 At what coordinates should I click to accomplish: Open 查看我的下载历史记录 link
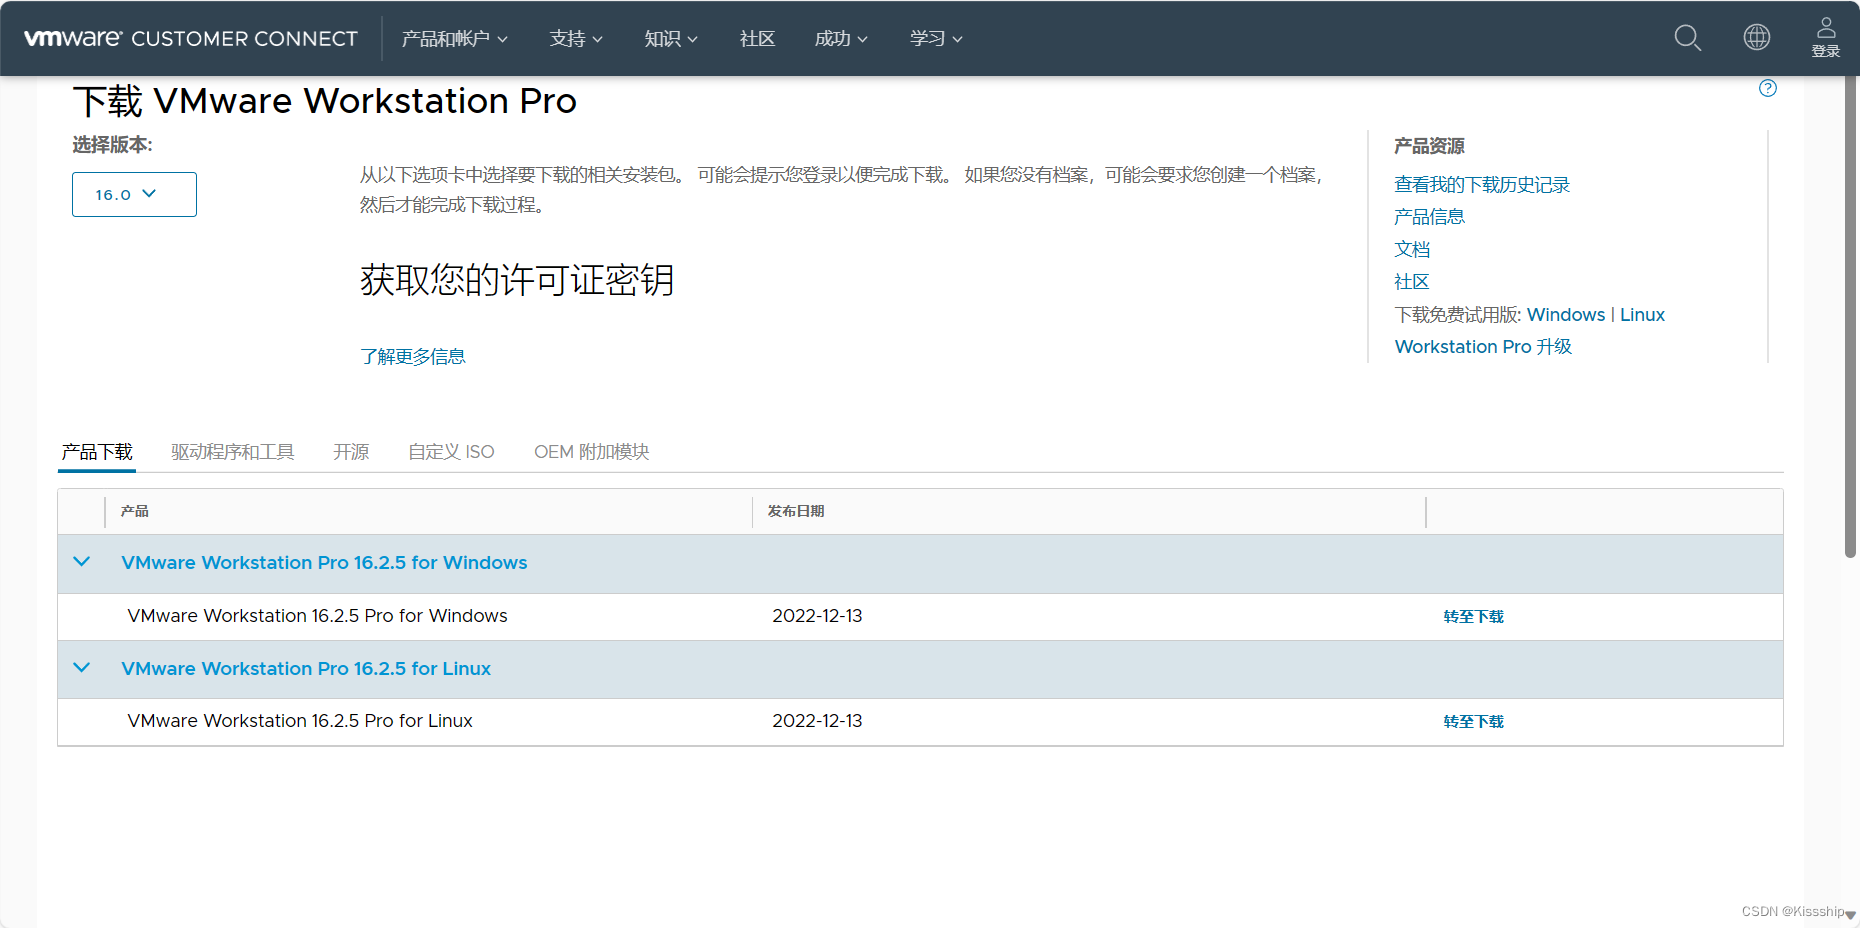(x=1482, y=185)
